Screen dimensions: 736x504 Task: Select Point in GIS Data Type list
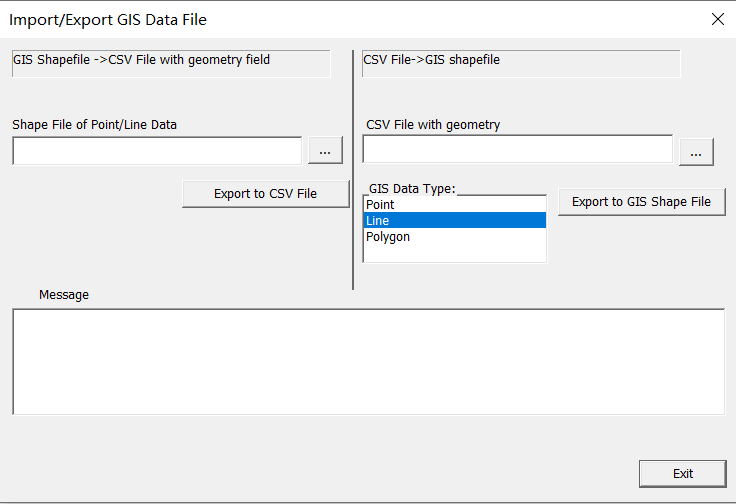454,205
